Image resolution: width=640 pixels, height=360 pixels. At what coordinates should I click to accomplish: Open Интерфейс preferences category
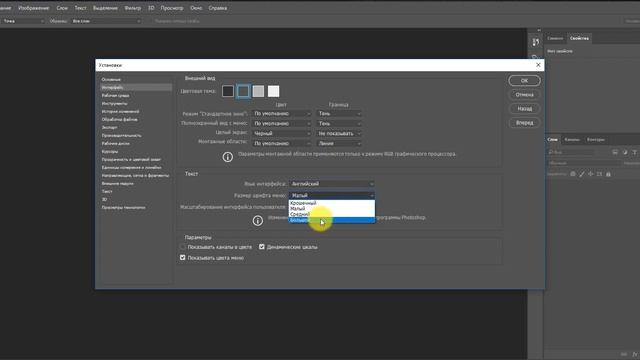pos(136,87)
